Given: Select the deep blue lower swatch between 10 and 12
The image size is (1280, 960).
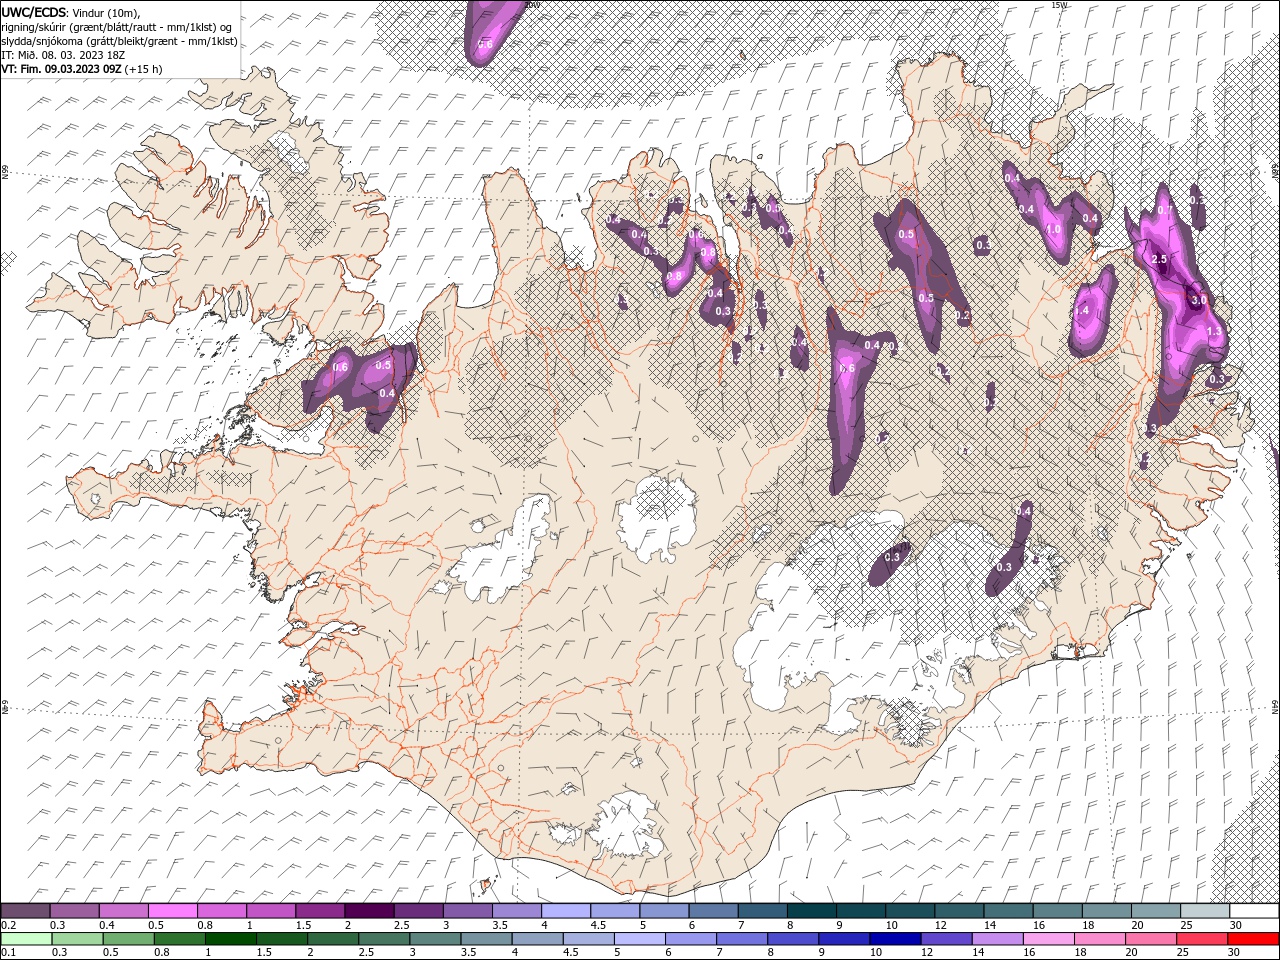Looking at the screenshot, I should tap(895, 939).
